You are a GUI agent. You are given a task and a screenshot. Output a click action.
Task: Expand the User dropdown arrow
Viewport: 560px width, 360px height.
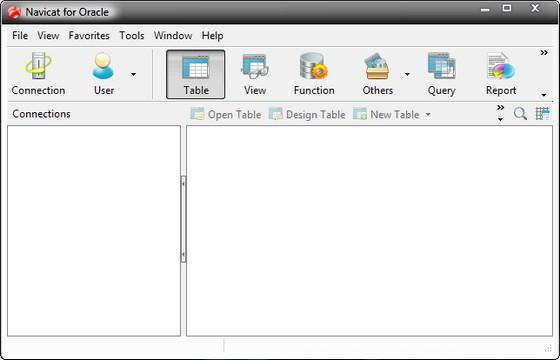(134, 74)
